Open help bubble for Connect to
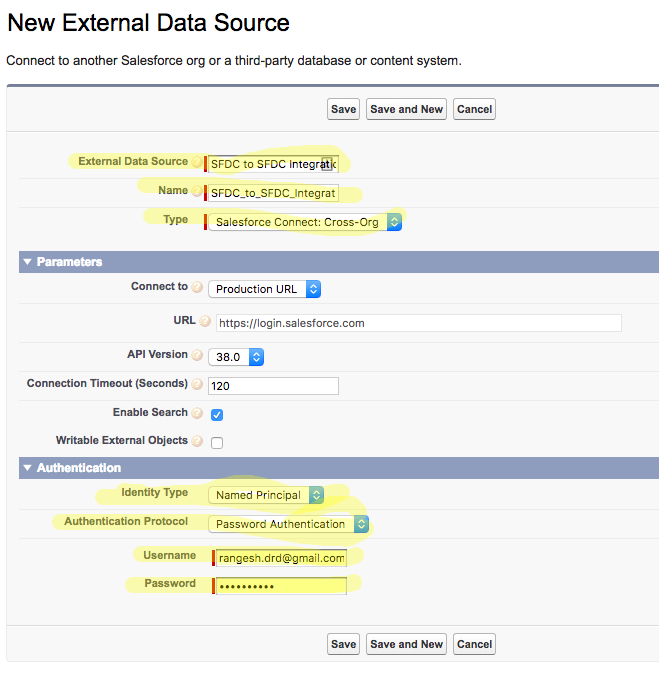 [x=197, y=287]
